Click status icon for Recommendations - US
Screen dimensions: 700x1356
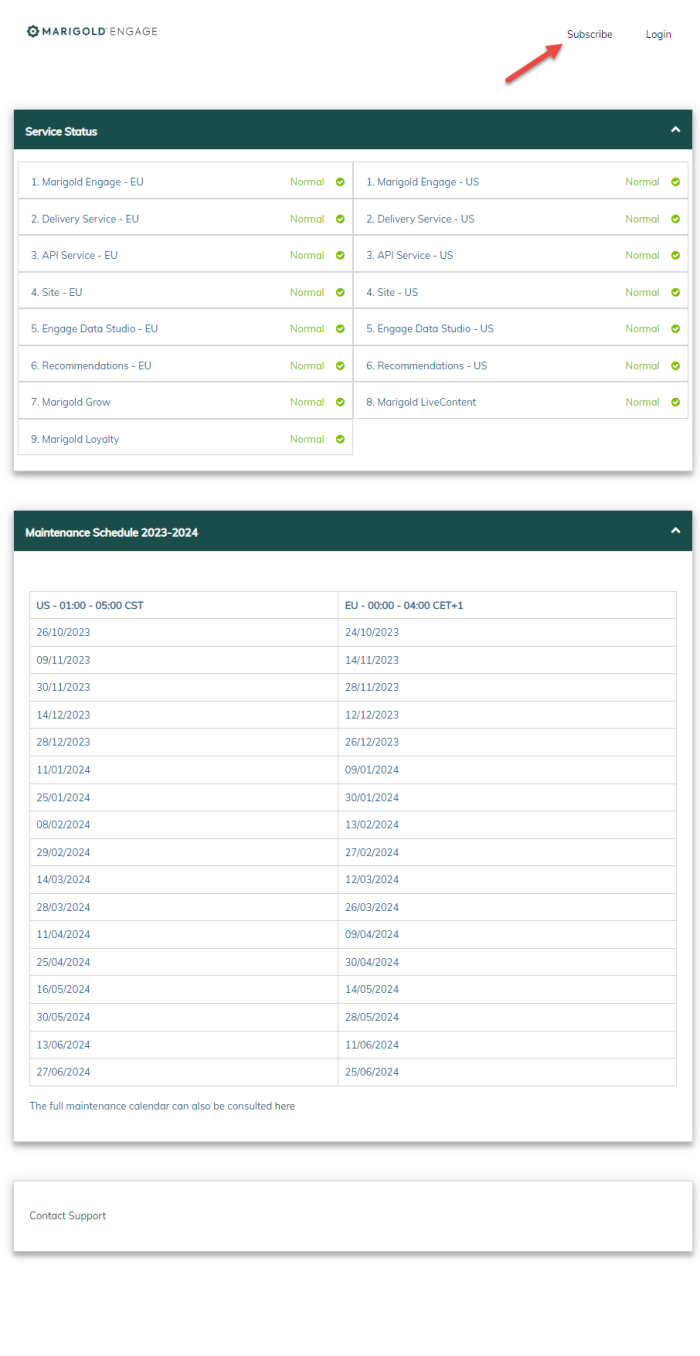[x=675, y=366]
